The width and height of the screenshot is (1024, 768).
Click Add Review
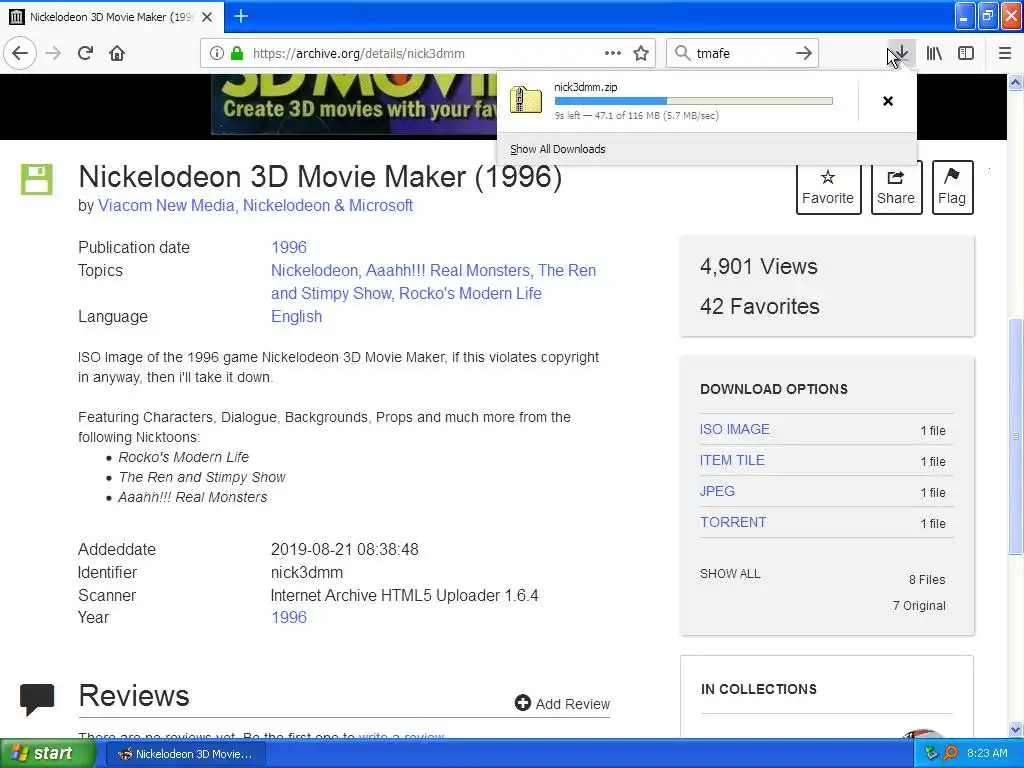[562, 703]
